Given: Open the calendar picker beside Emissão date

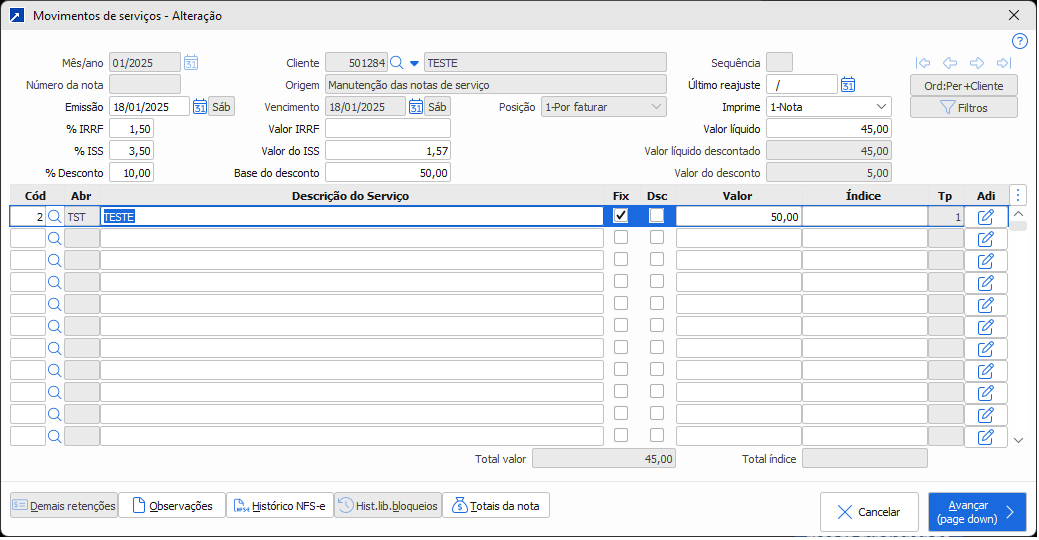Looking at the screenshot, I should [x=199, y=107].
